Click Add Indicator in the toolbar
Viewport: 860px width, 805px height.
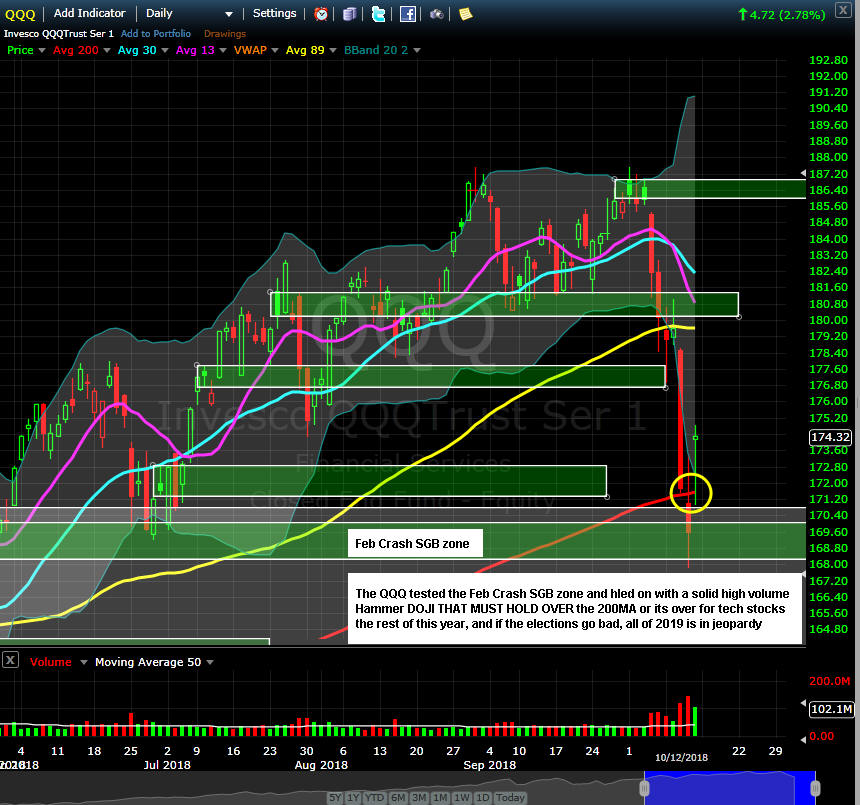click(x=89, y=14)
